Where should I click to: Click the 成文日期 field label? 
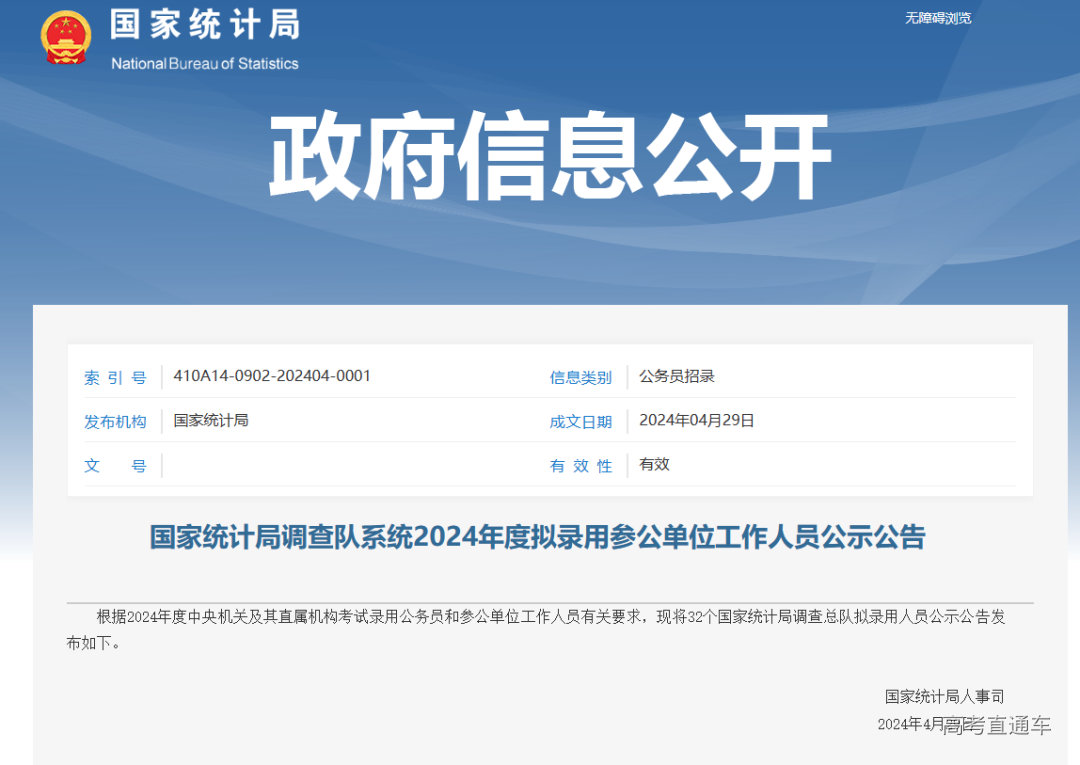582,421
